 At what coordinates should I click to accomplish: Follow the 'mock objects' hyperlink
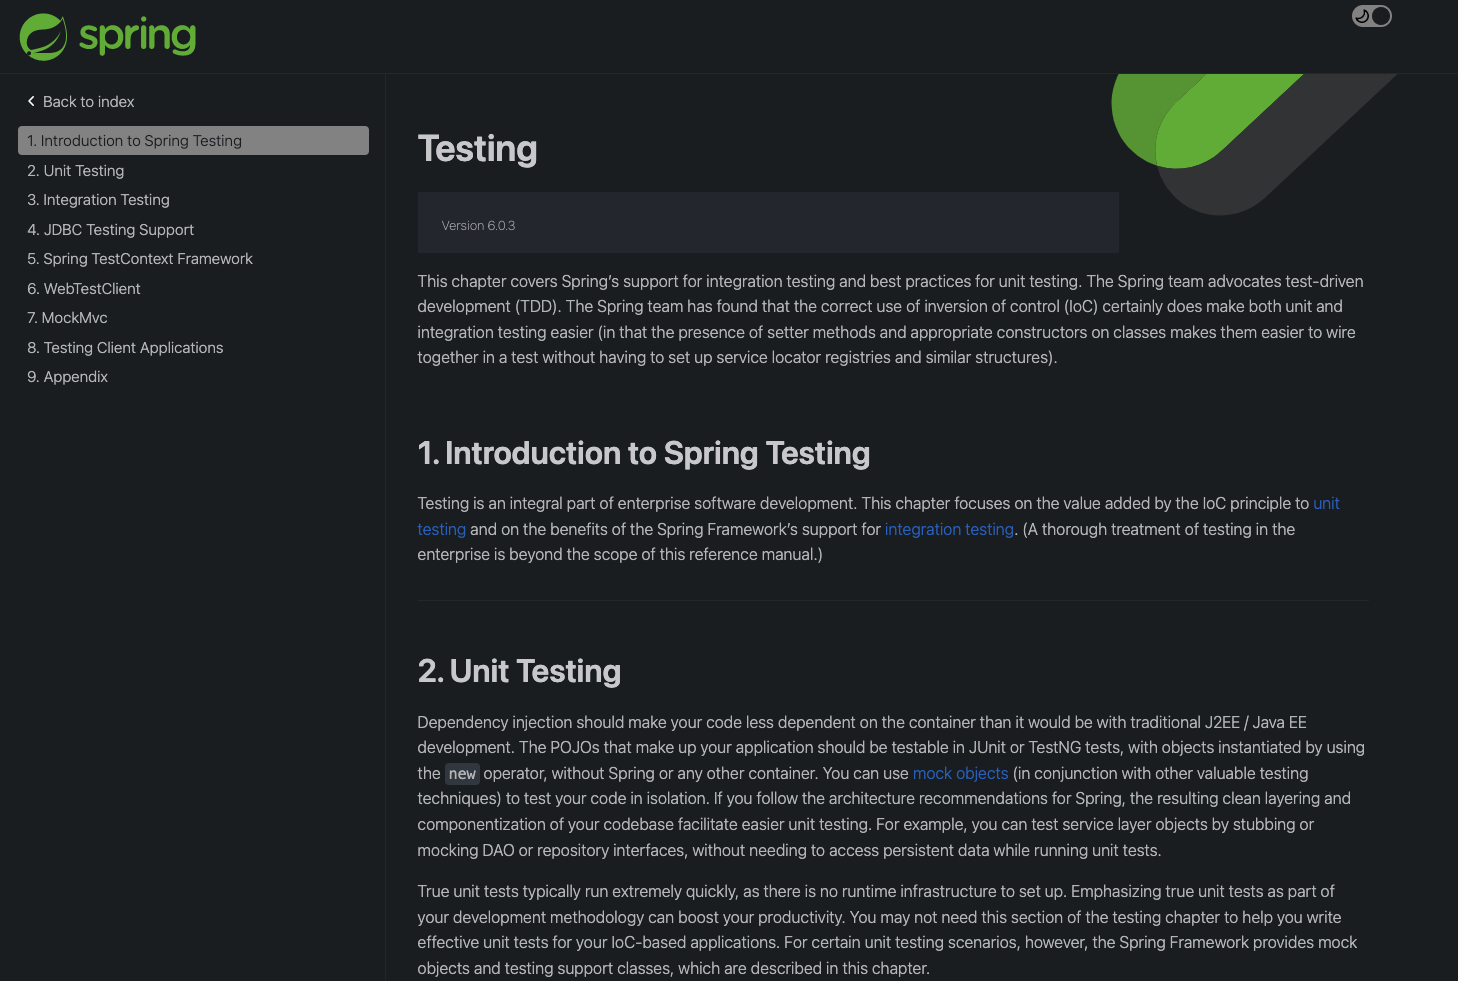point(960,773)
